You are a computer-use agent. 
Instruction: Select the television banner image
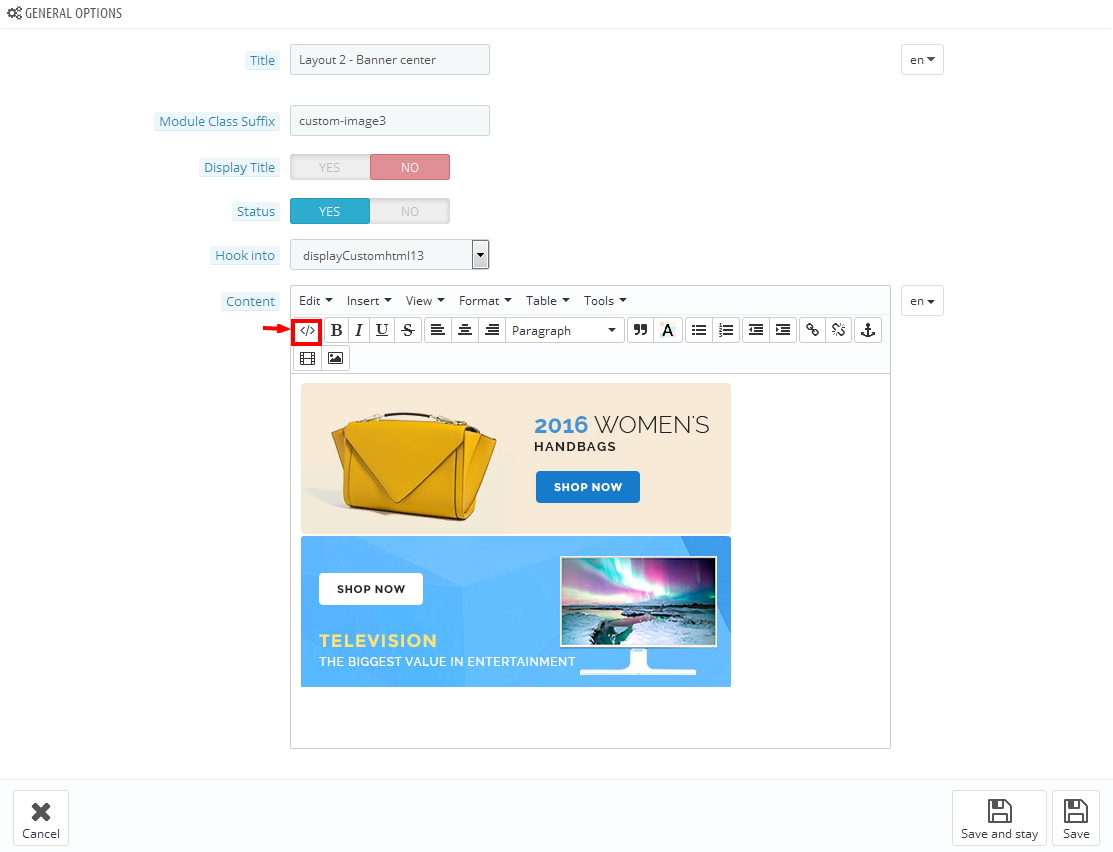click(516, 611)
